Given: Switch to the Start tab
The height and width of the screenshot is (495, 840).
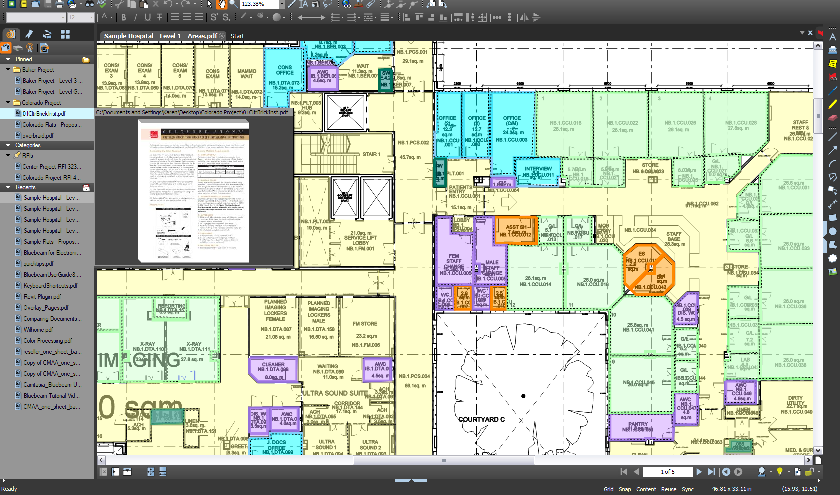Looking at the screenshot, I should 237,36.
